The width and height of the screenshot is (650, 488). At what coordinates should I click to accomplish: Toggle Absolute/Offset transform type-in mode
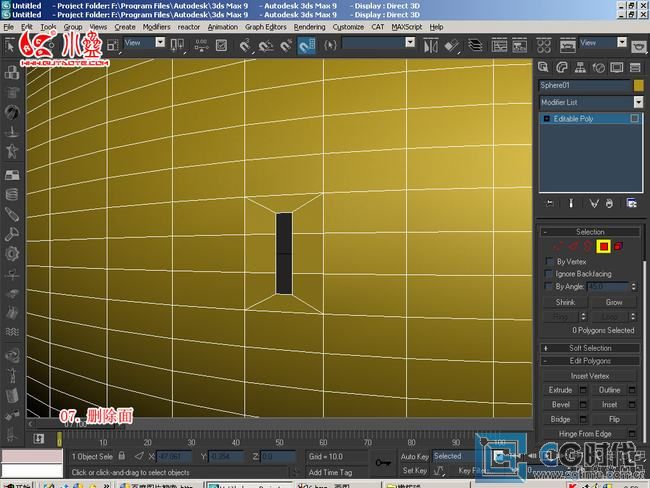pos(139,456)
